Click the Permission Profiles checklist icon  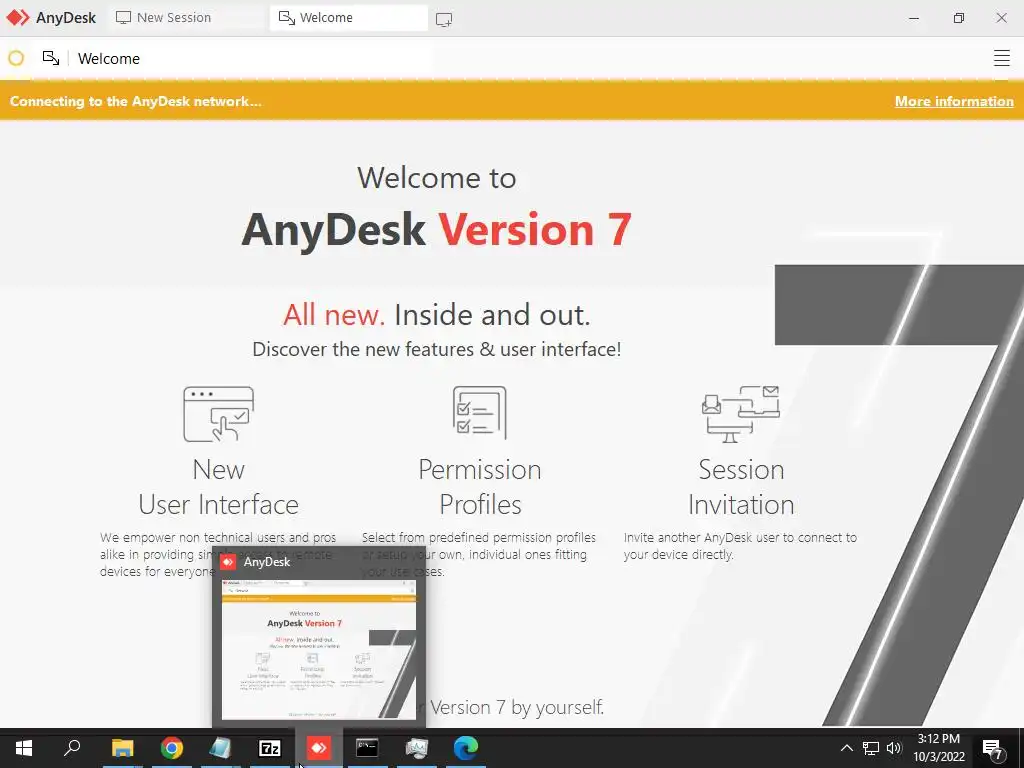(480, 412)
